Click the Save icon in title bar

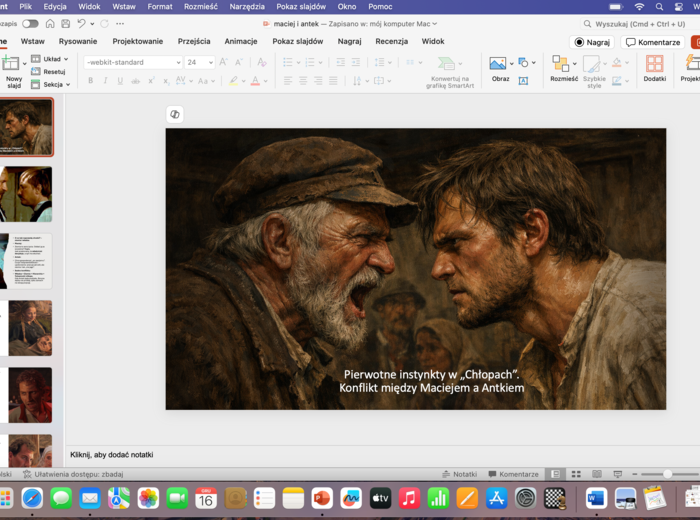tap(65, 23)
